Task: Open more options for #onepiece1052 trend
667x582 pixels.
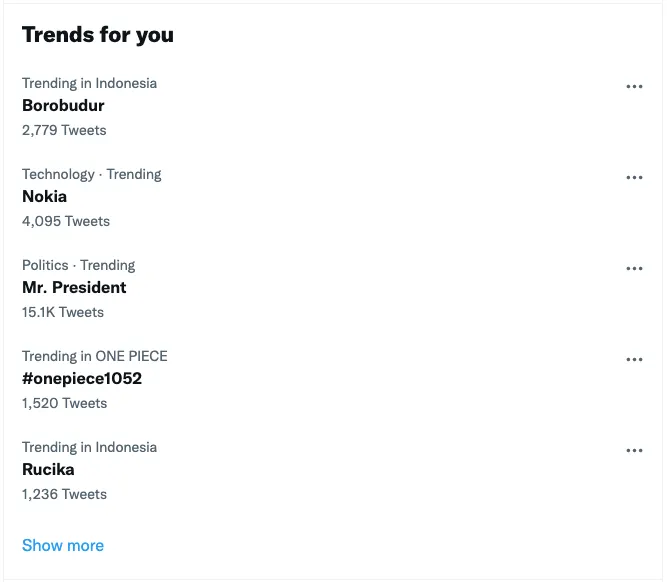Action: [634, 360]
